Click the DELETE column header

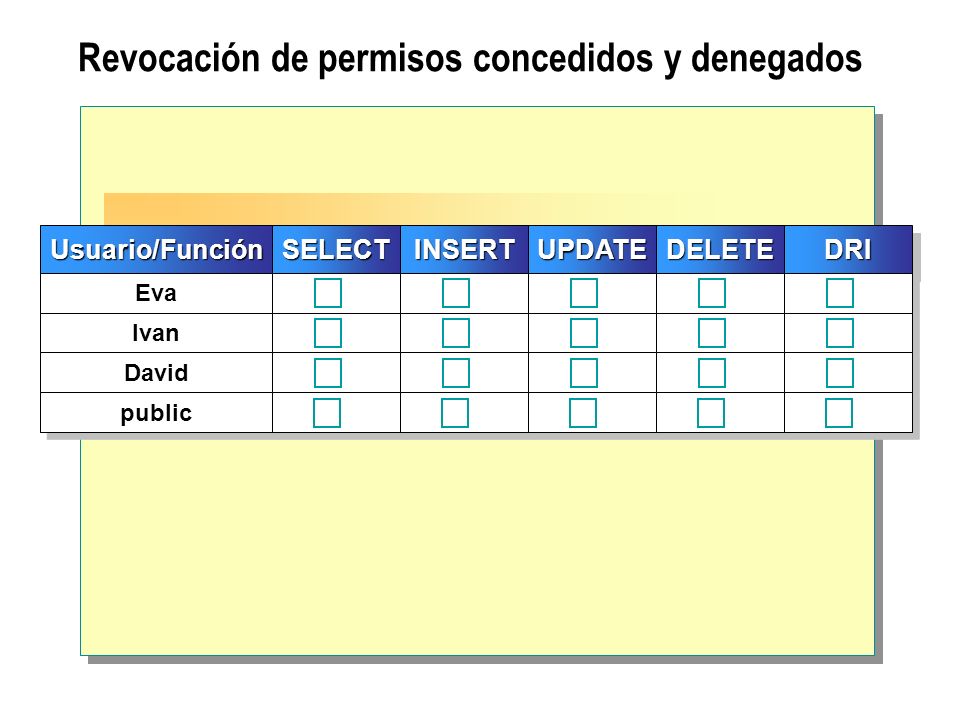[x=720, y=249]
